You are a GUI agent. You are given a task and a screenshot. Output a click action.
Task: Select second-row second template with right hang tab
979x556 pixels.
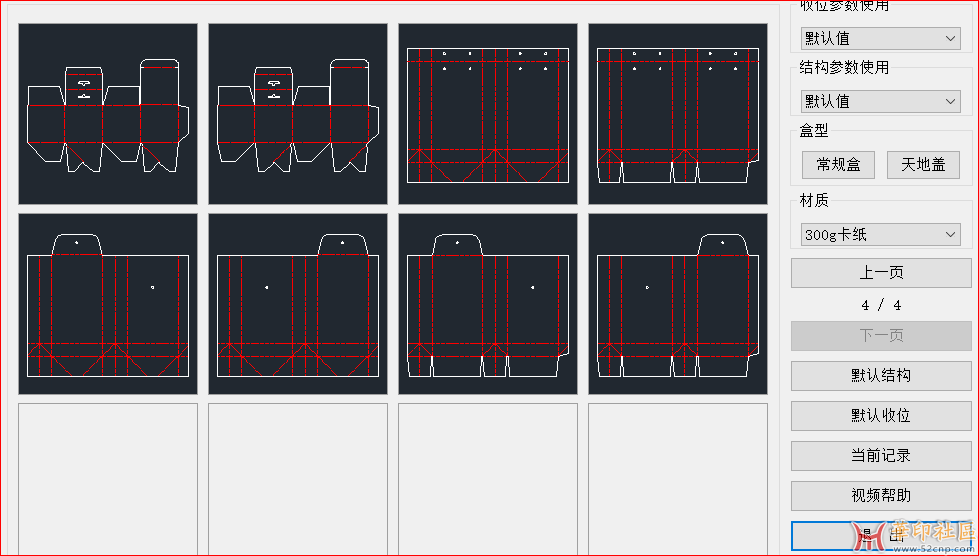[x=298, y=304]
